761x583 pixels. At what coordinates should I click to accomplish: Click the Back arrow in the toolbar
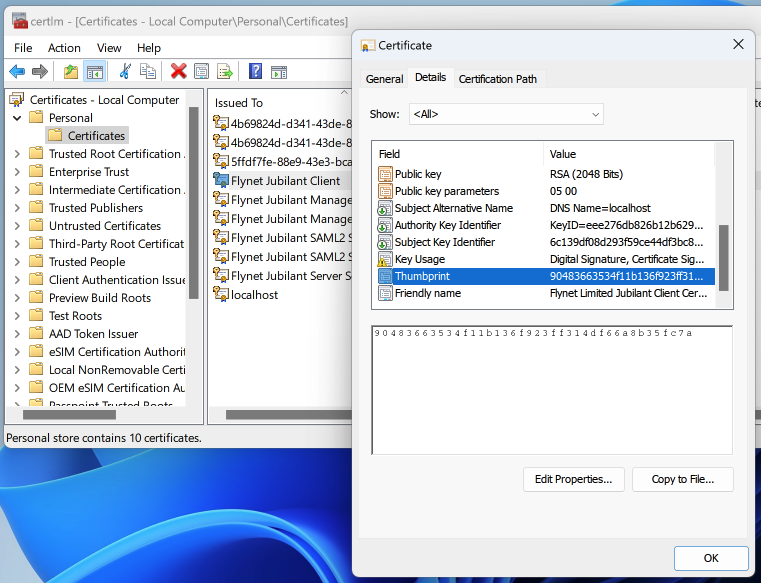pos(17,71)
